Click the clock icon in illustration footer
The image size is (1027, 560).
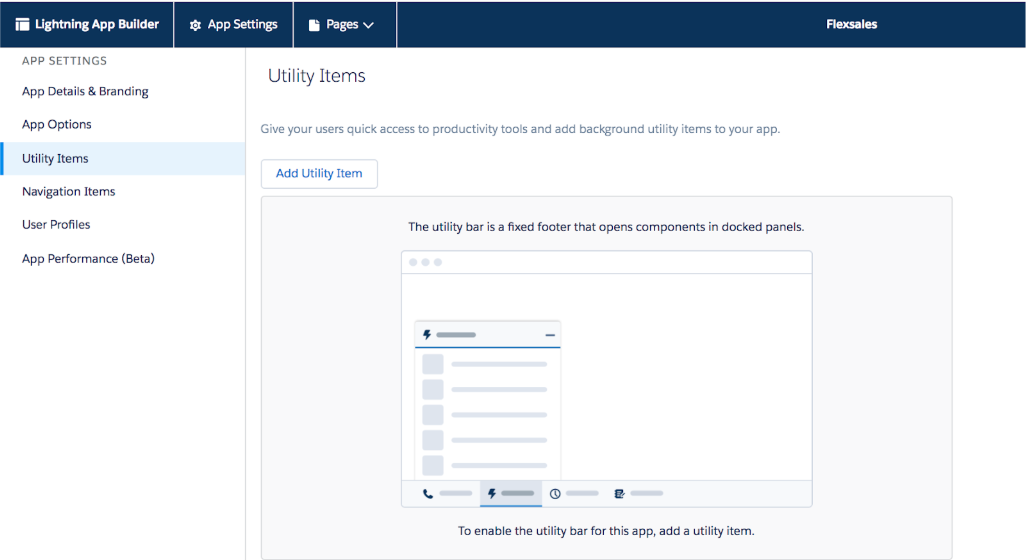[x=555, y=493]
